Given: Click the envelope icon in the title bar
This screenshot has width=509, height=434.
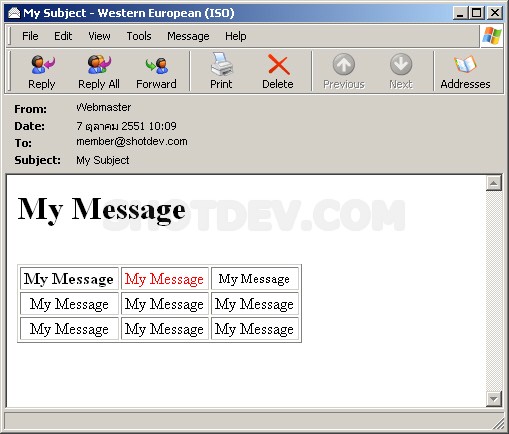Looking at the screenshot, I should [14, 13].
